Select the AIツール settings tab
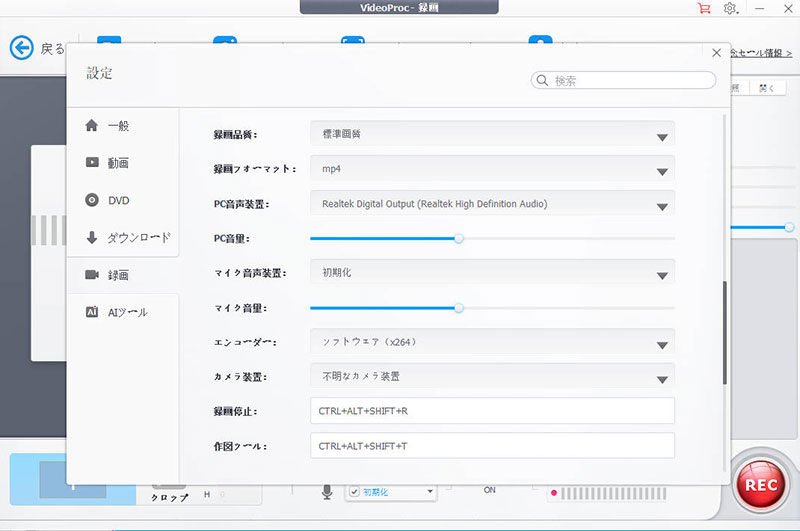The width and height of the screenshot is (800, 531). [x=122, y=312]
